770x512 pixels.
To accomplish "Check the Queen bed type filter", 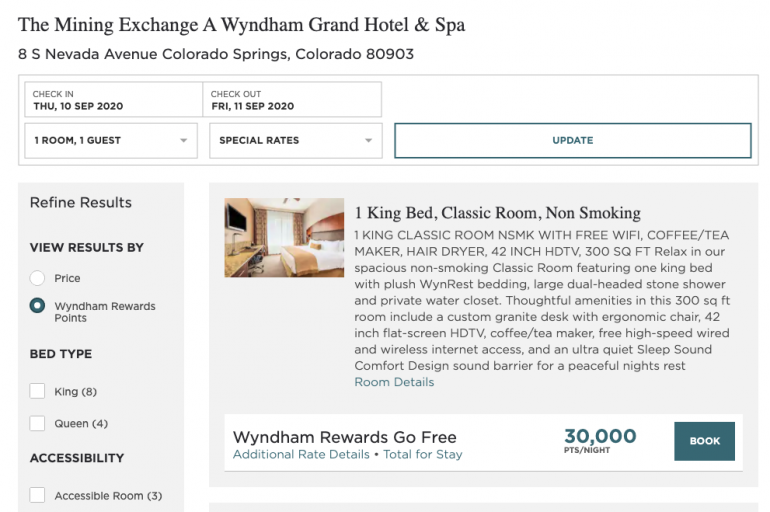I will [38, 423].
